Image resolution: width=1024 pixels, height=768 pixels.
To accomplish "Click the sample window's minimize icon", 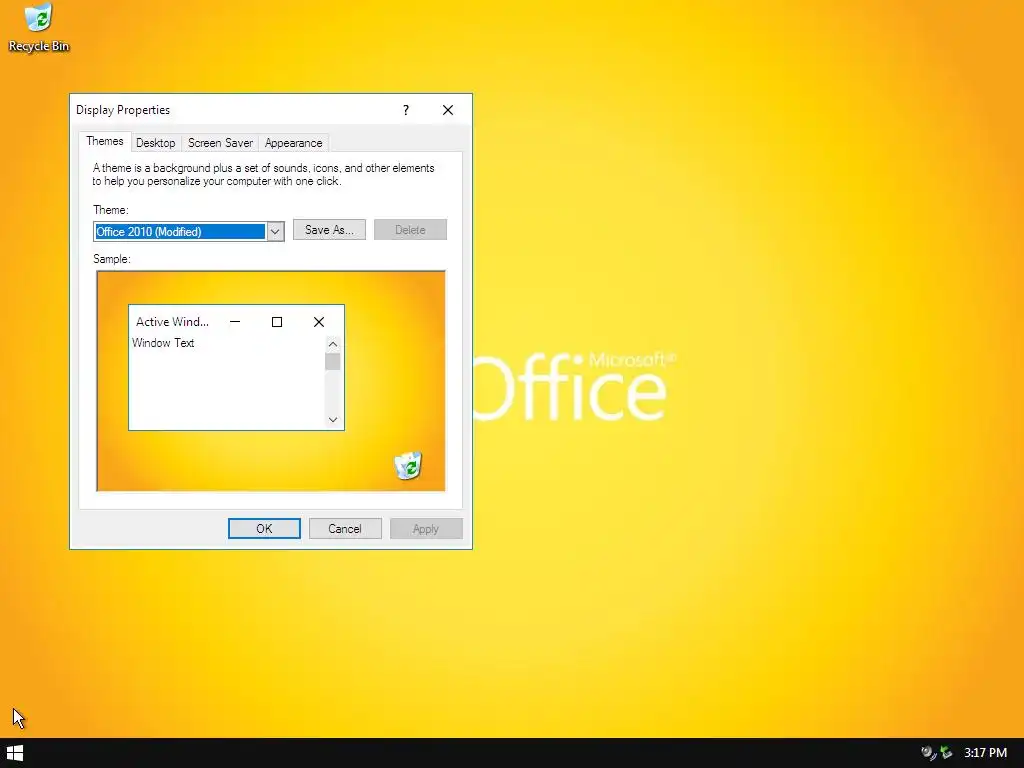I will pos(235,322).
